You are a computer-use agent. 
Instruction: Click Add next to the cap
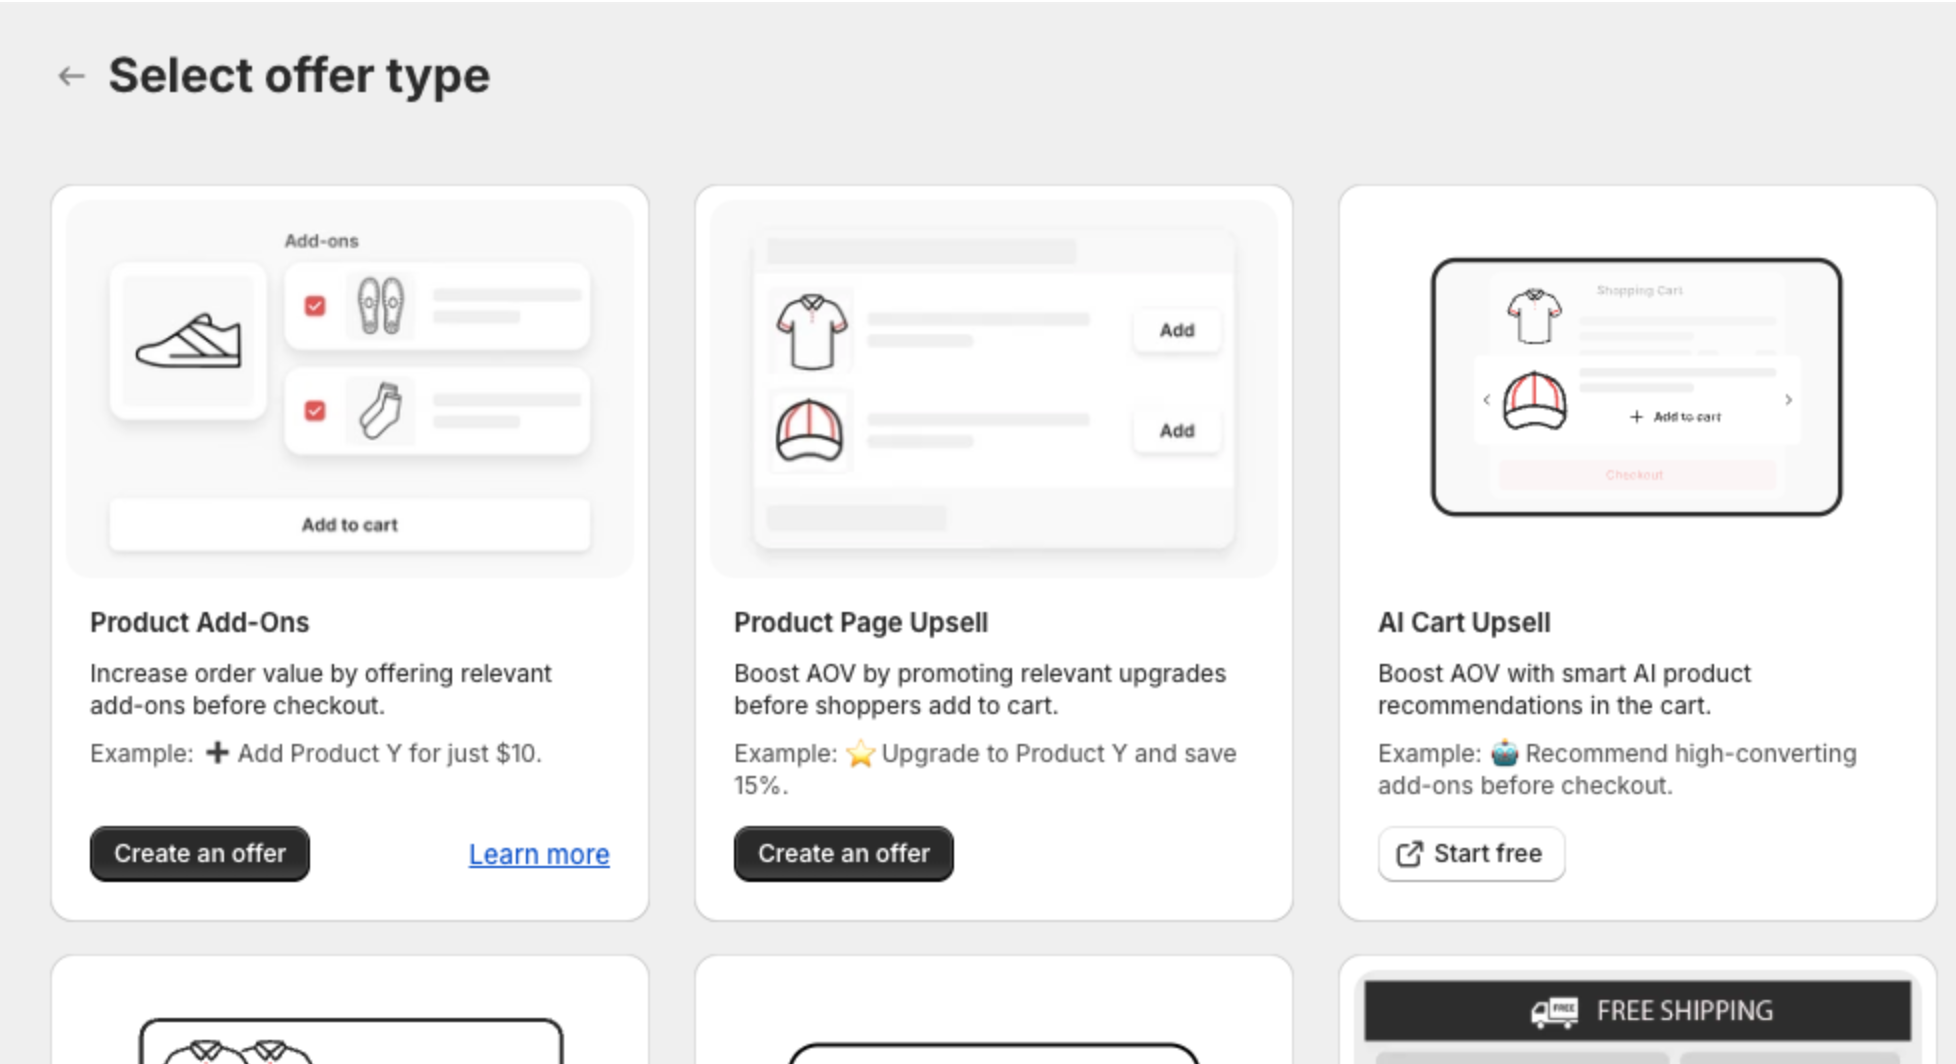click(1177, 431)
